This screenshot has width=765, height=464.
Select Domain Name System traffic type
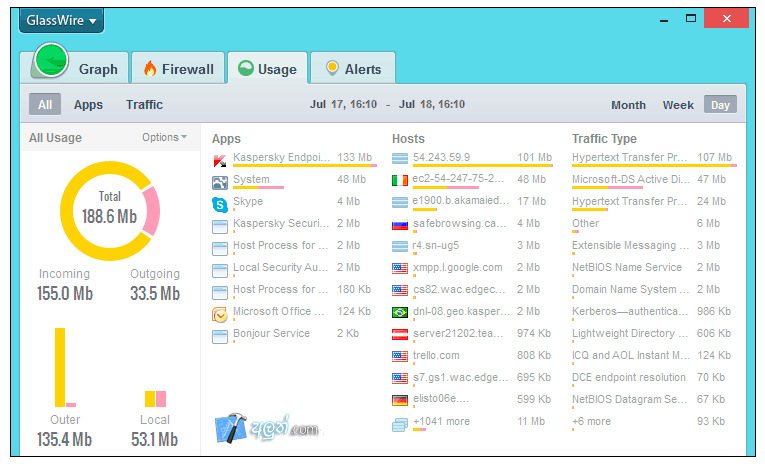pyautogui.click(x=653, y=291)
